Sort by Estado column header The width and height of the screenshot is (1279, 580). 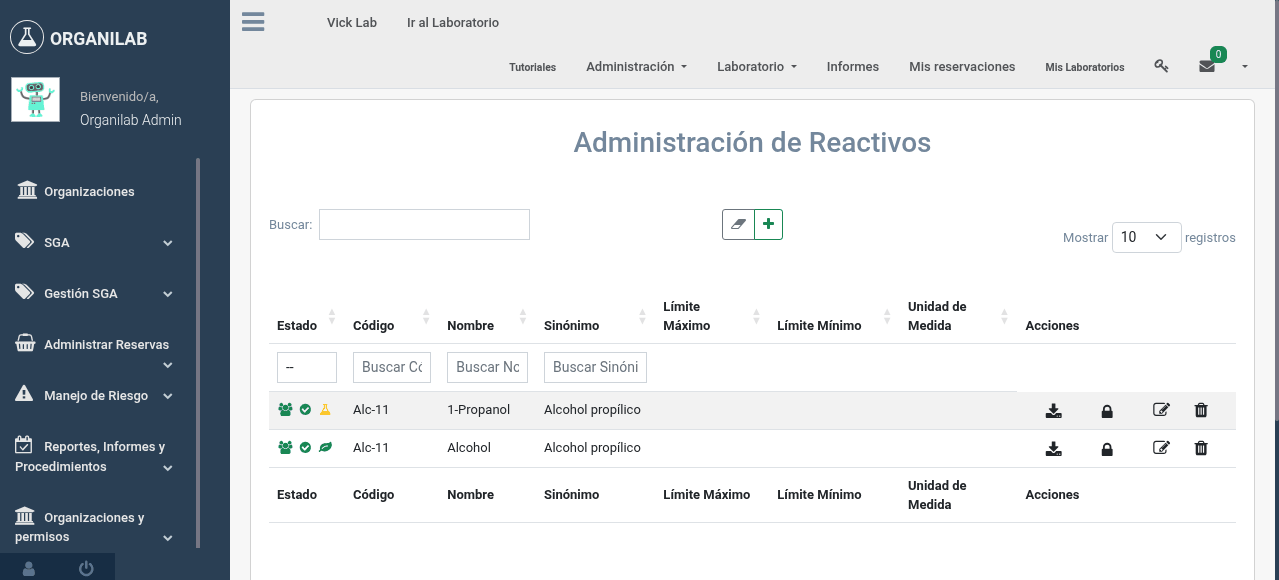pyautogui.click(x=307, y=317)
